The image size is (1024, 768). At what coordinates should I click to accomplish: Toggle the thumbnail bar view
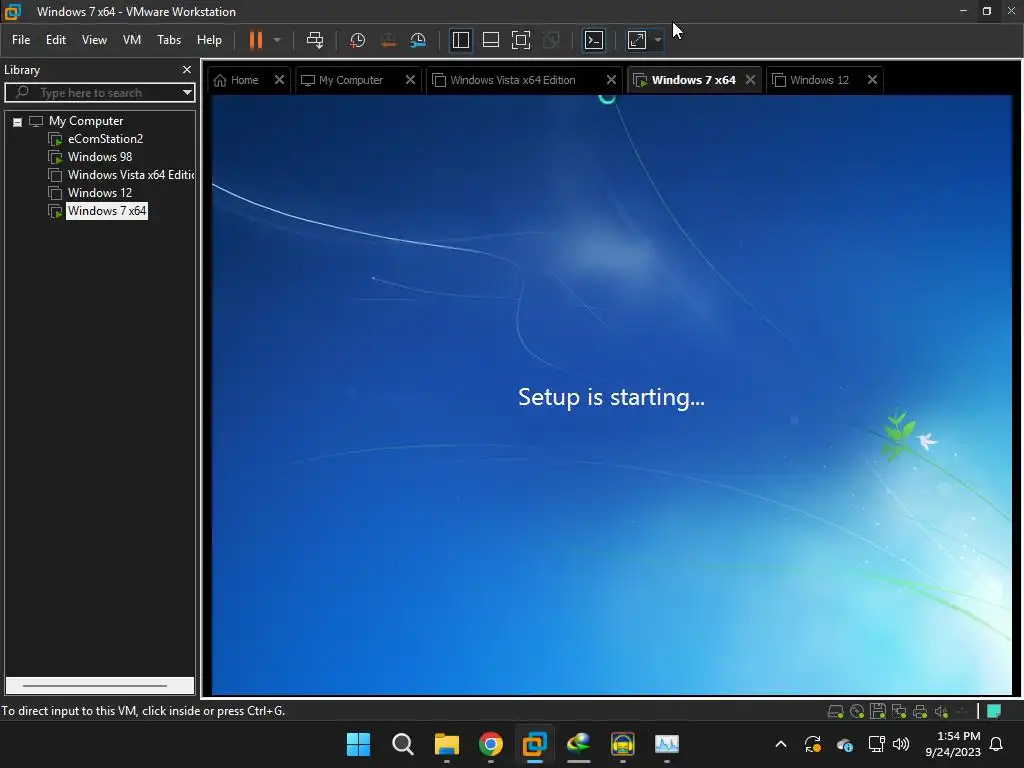tap(490, 40)
